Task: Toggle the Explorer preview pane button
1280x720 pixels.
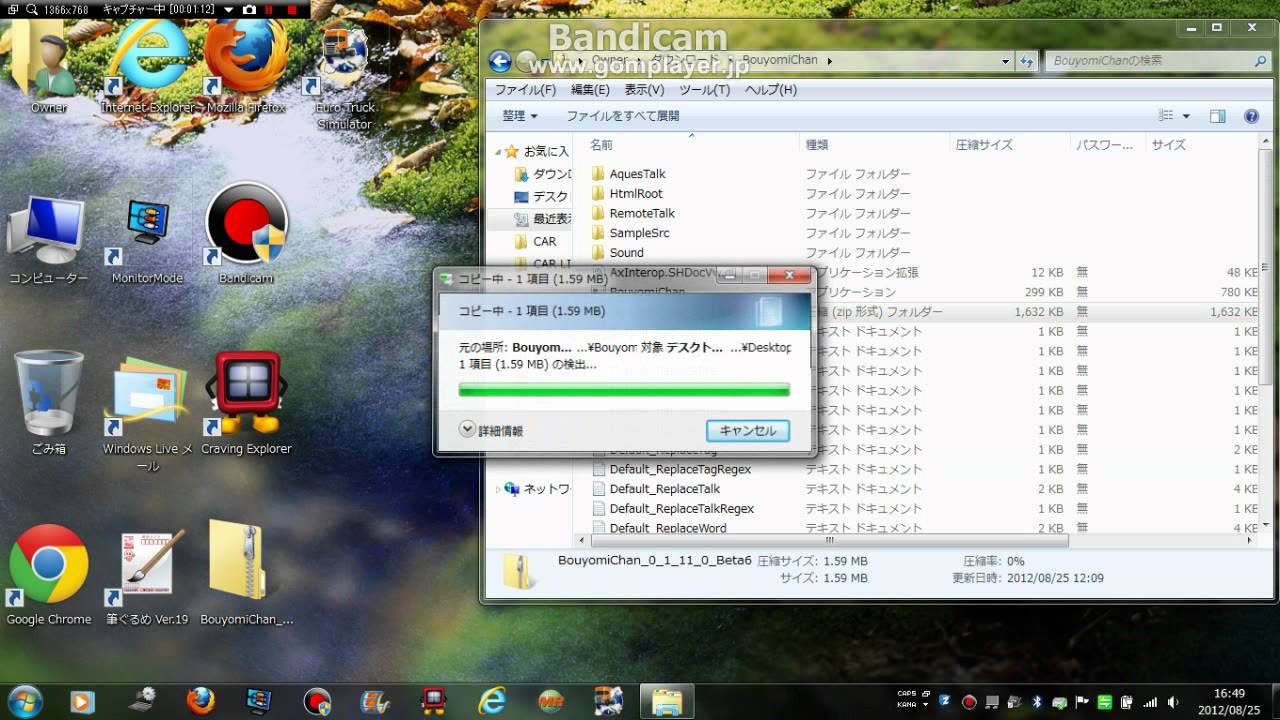Action: tap(1217, 116)
